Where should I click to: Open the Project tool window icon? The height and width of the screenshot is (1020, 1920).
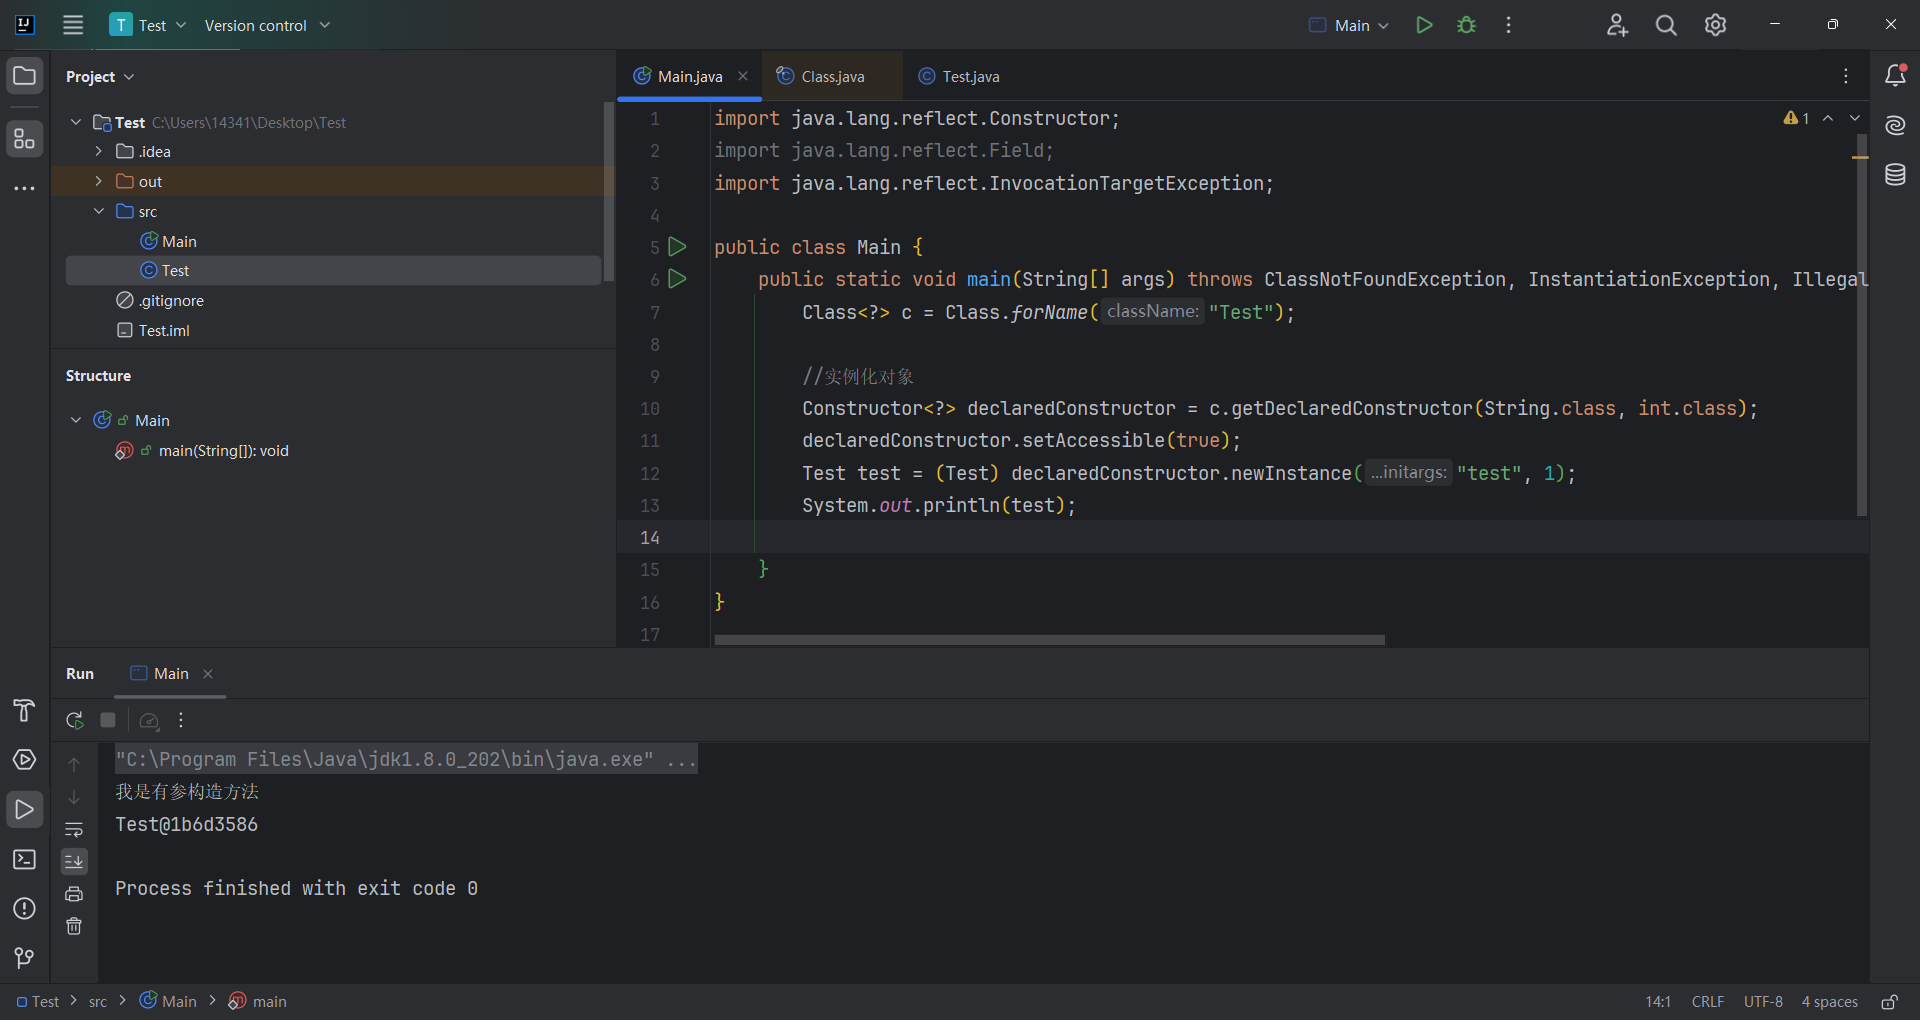click(x=25, y=76)
